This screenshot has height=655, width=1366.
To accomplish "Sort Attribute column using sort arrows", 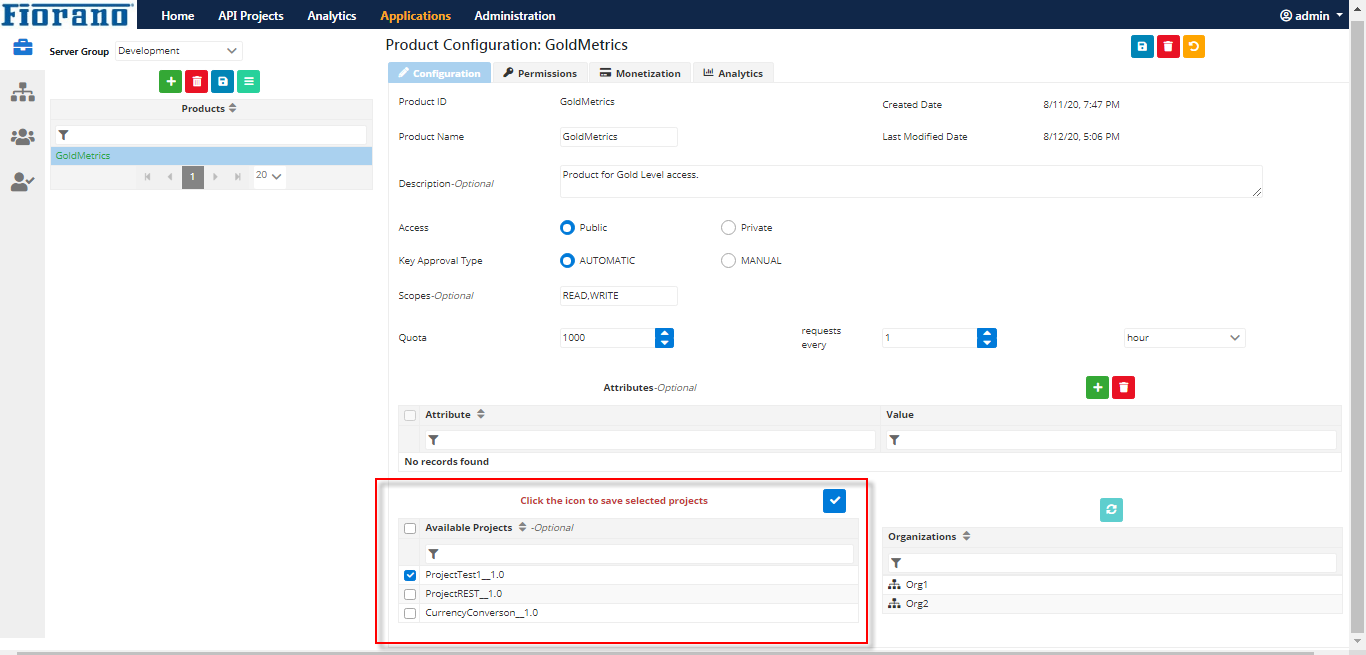I will (480, 414).
